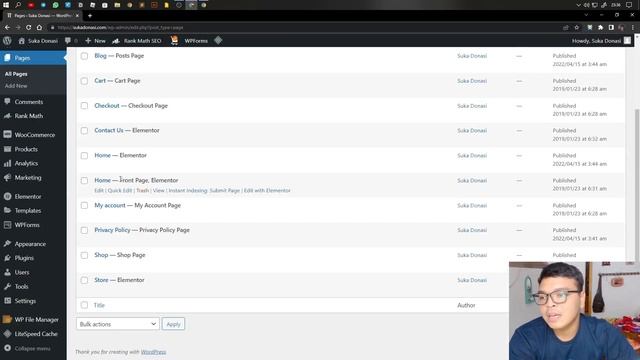Open WP File Manager in sidebar
The width and height of the screenshot is (640, 360).
coord(36,320)
